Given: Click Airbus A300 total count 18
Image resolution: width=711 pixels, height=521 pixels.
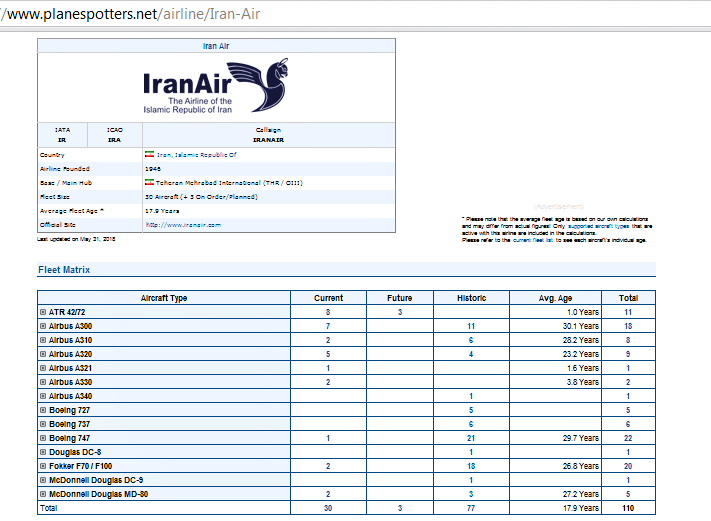Looking at the screenshot, I should click(628, 326).
